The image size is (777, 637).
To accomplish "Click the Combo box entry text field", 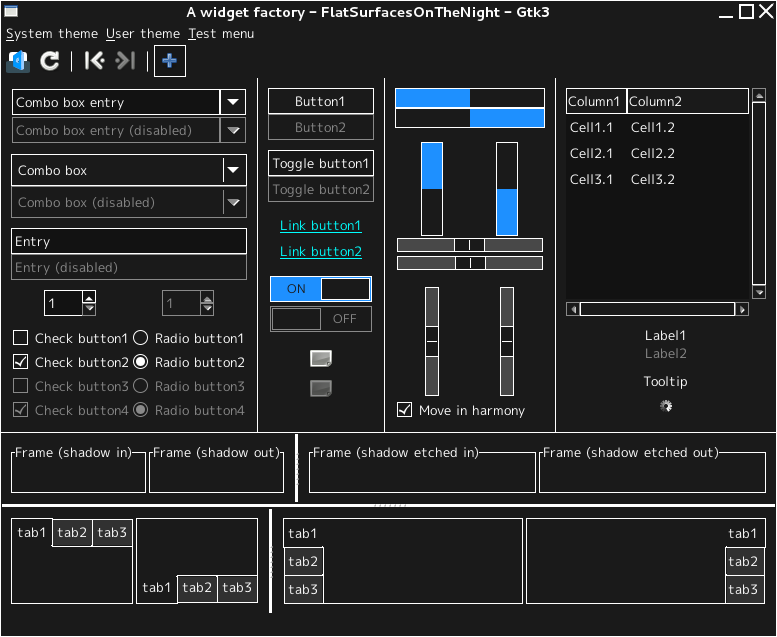I will point(115,102).
